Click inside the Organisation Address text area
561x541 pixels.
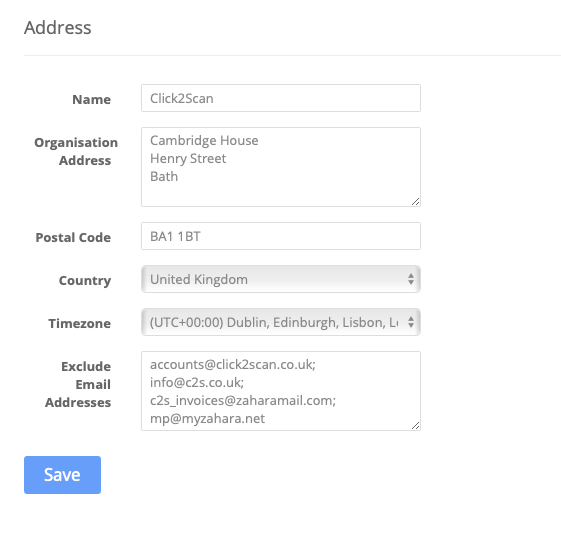(281, 167)
